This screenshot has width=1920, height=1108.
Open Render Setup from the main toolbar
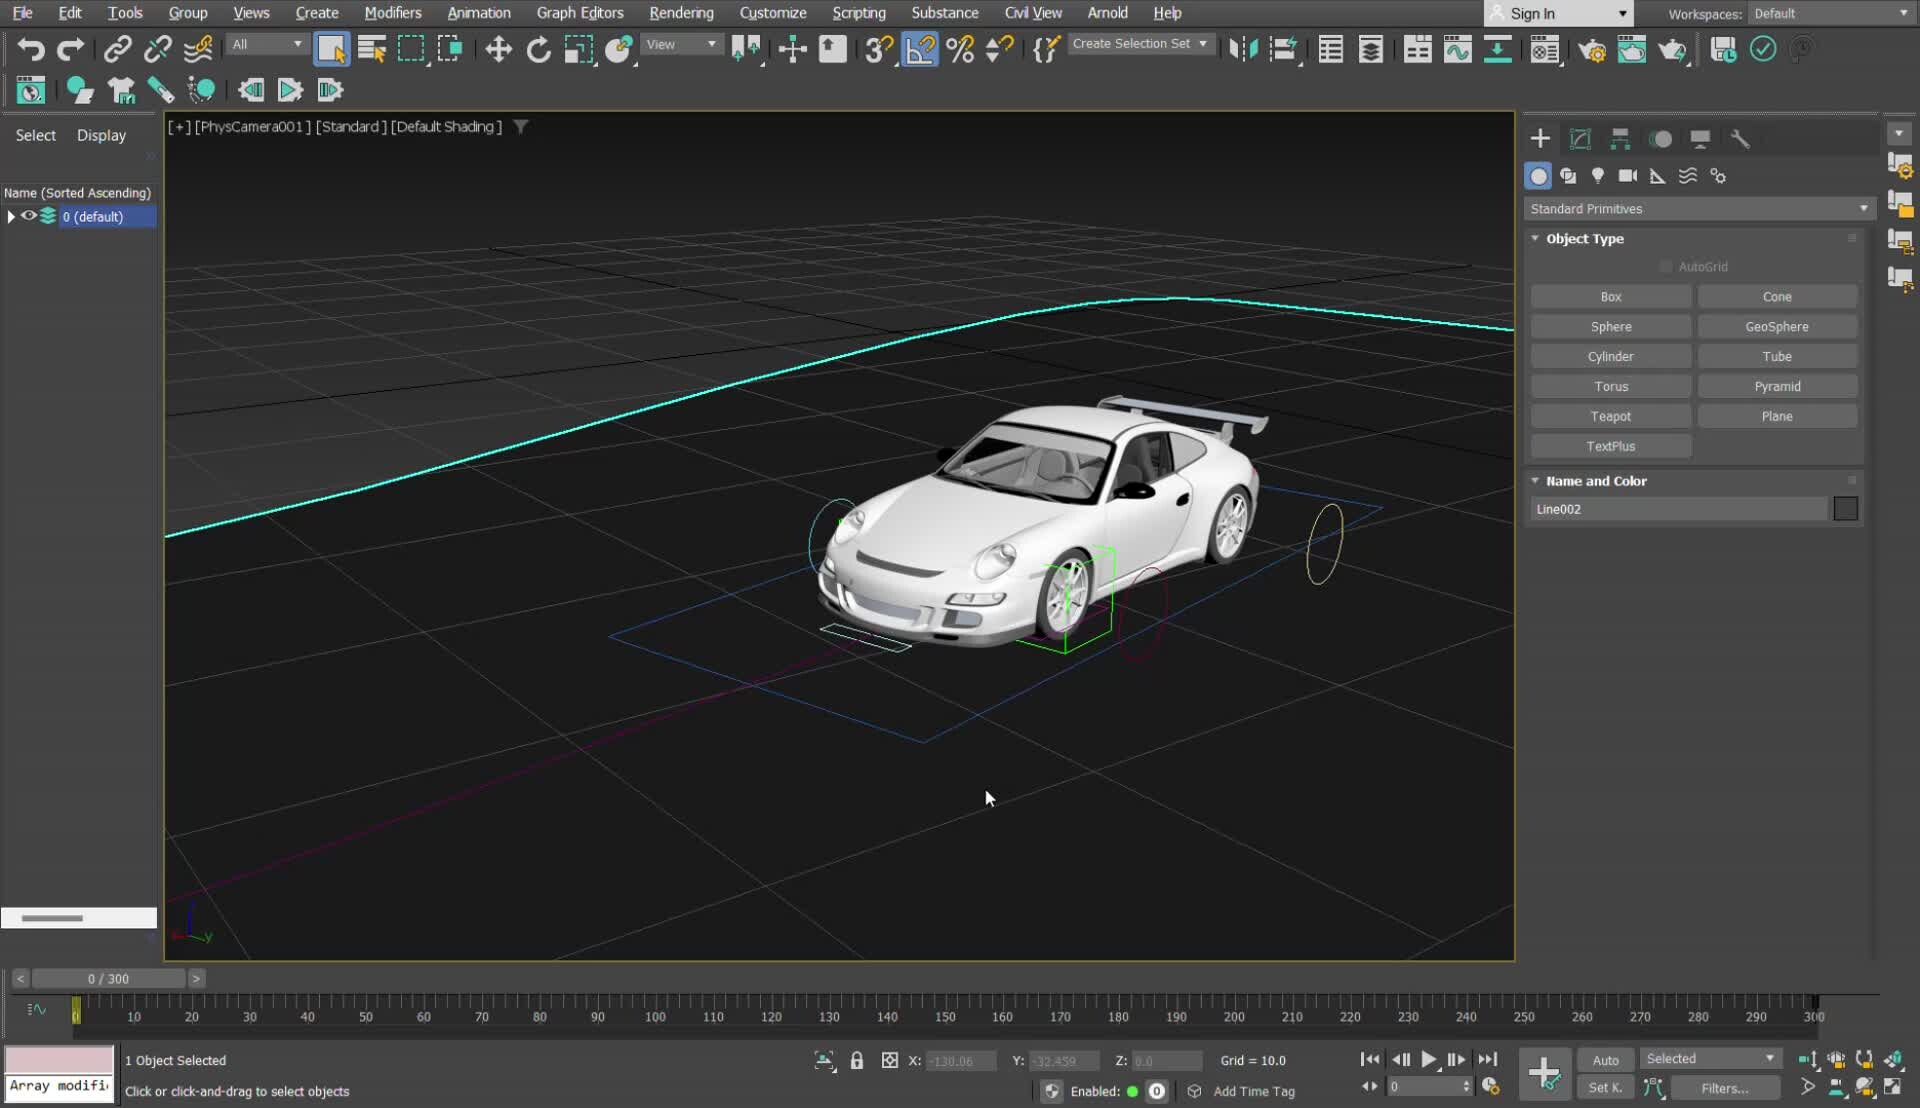[1593, 49]
